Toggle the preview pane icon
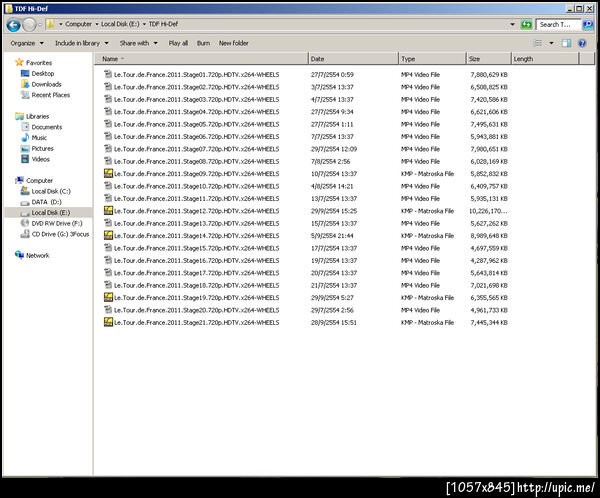600x498 pixels. click(566, 43)
